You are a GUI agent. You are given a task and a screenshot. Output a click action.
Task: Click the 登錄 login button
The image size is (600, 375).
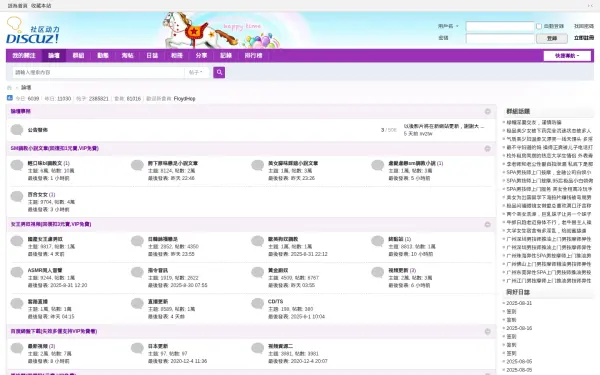[551, 38]
